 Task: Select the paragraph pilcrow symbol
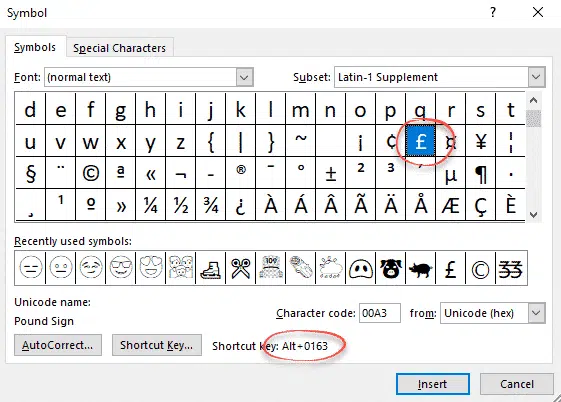pos(480,173)
